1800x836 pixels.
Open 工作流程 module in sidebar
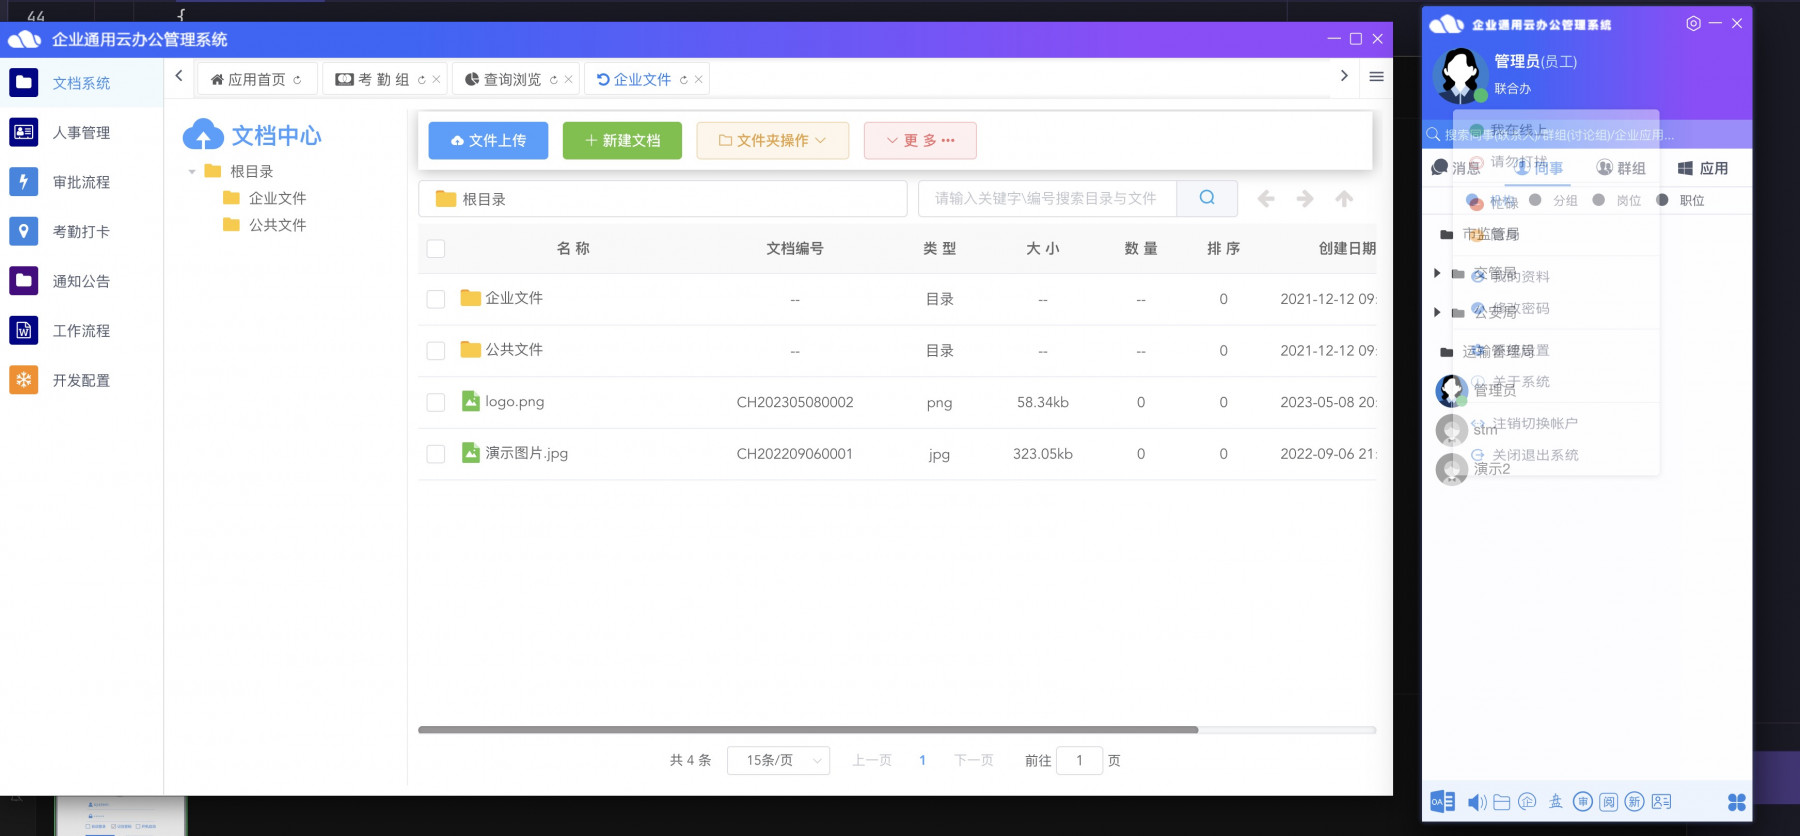pos(81,330)
